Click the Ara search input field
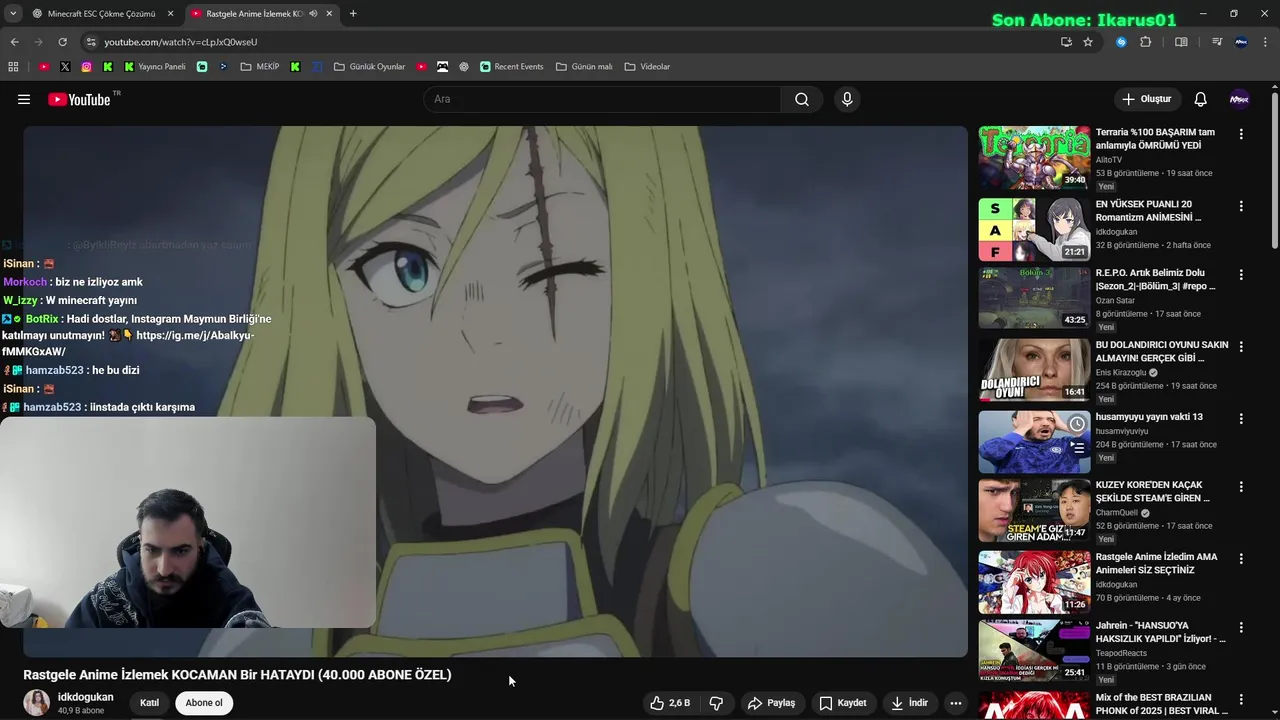Viewport: 1280px width, 720px height. click(602, 99)
